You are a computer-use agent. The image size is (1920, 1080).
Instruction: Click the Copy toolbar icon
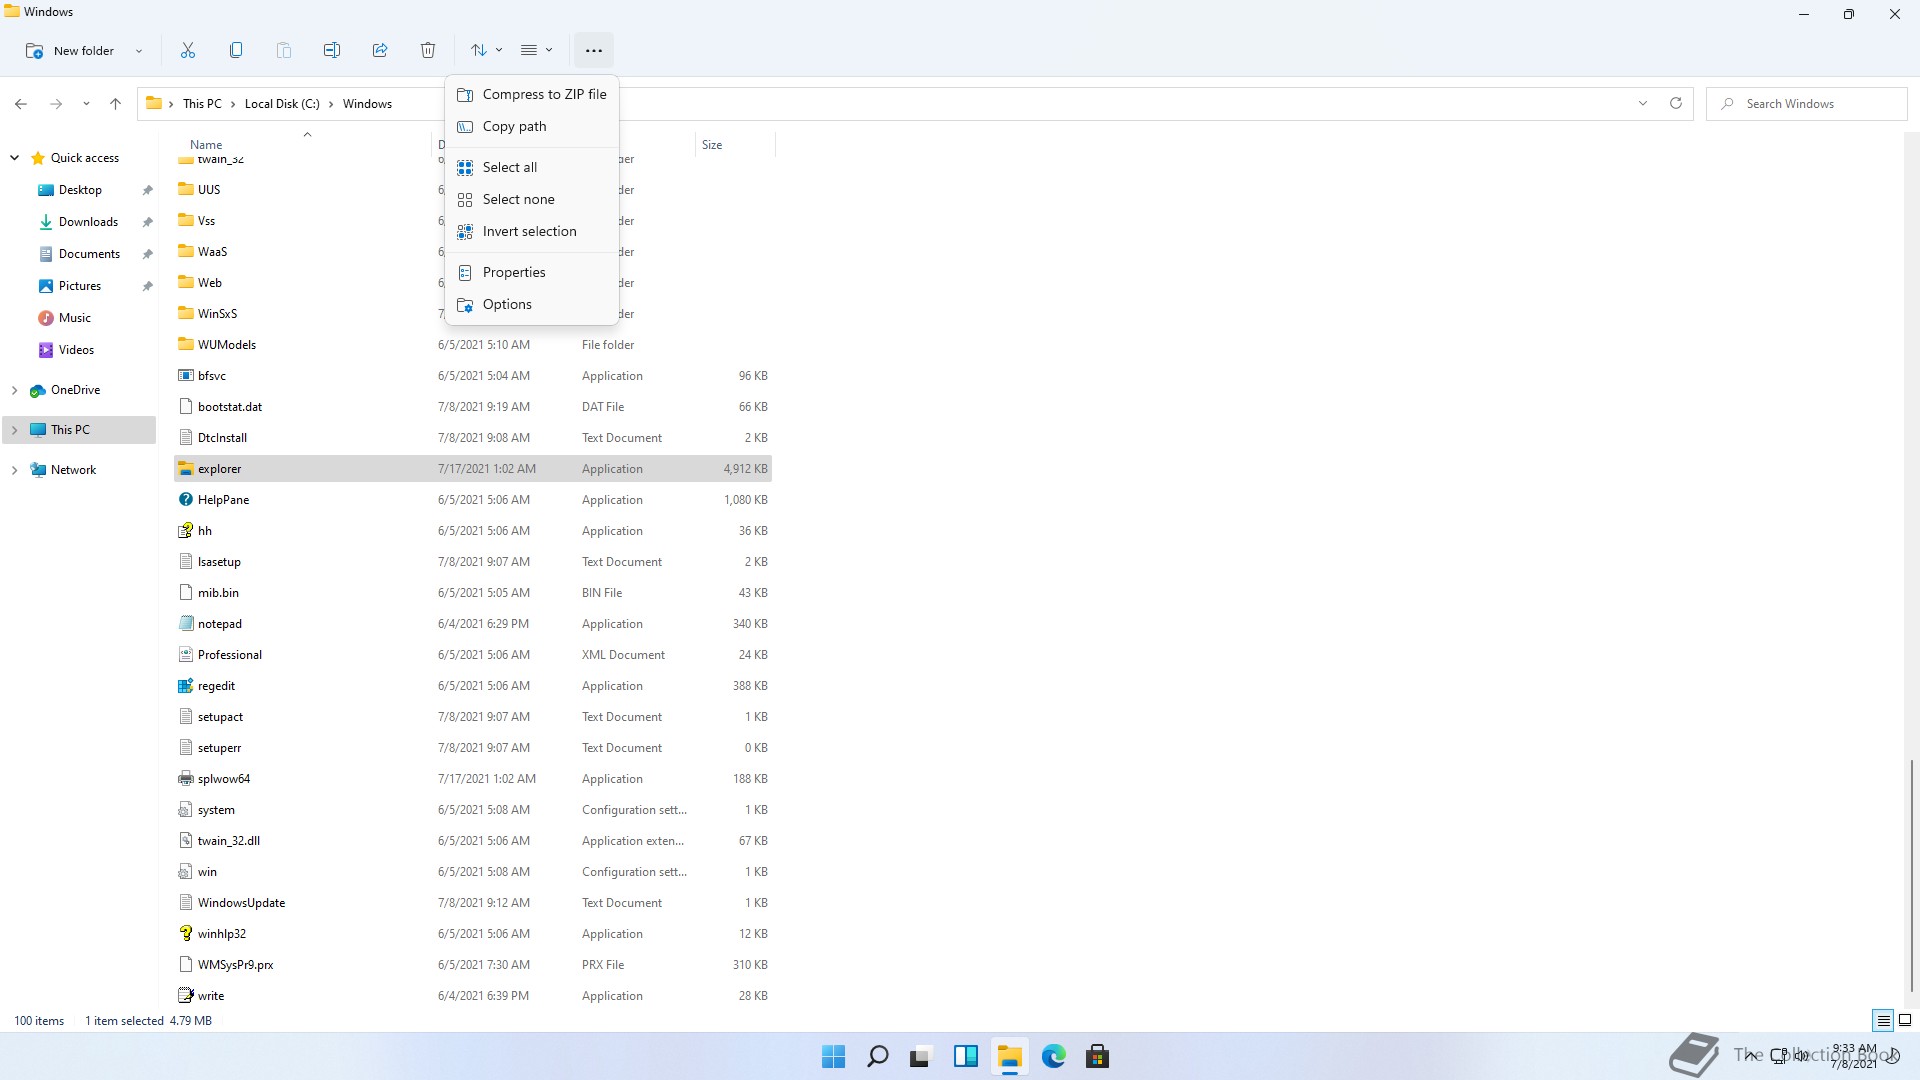pyautogui.click(x=236, y=50)
